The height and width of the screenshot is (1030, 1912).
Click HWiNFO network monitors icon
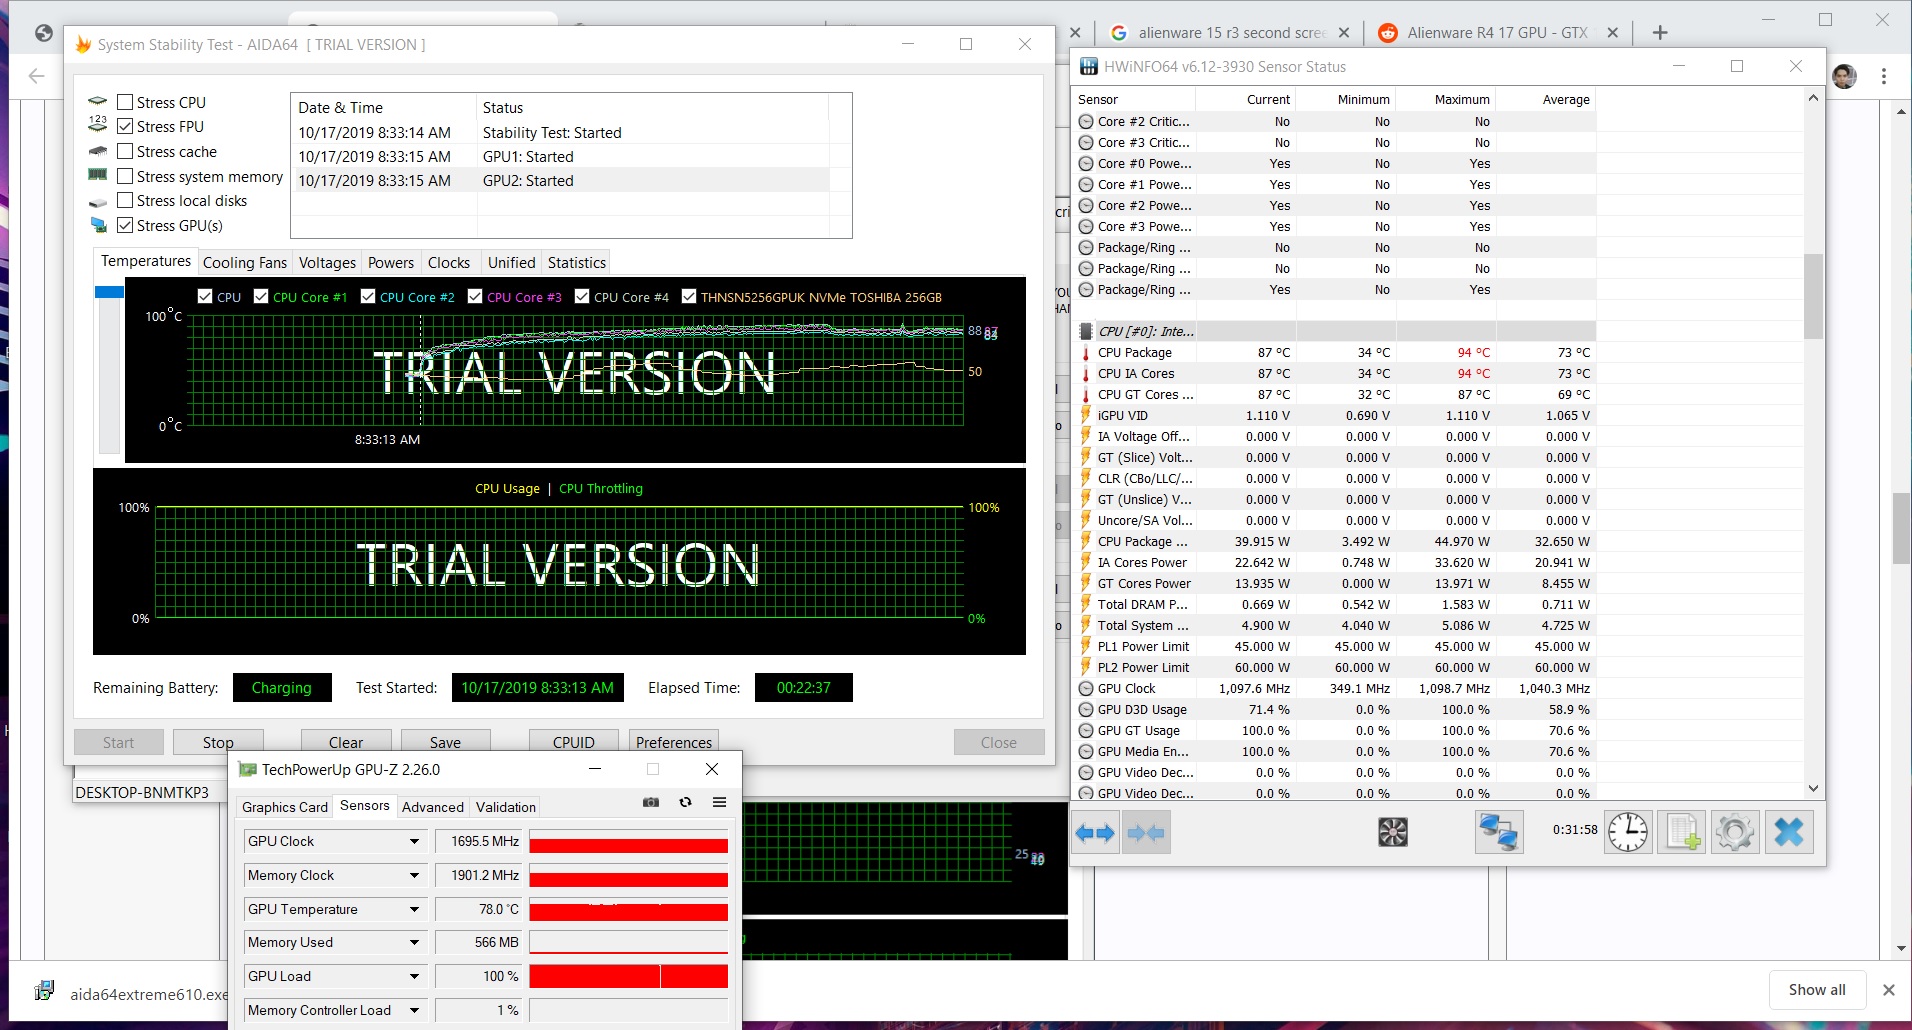tap(1498, 832)
